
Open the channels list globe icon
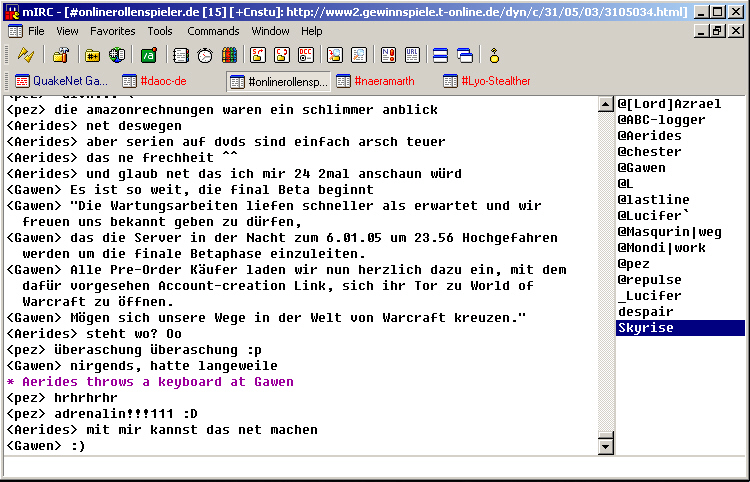tap(117, 55)
